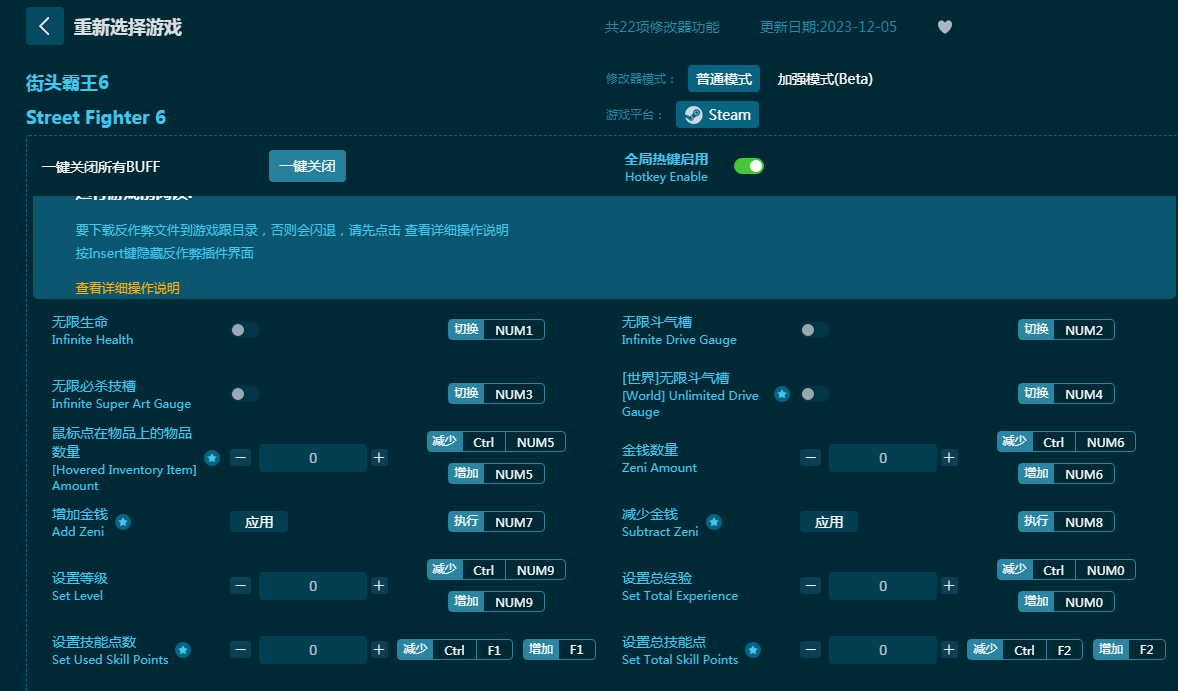Enable Infinite Drive Gauge toggle

(x=815, y=330)
